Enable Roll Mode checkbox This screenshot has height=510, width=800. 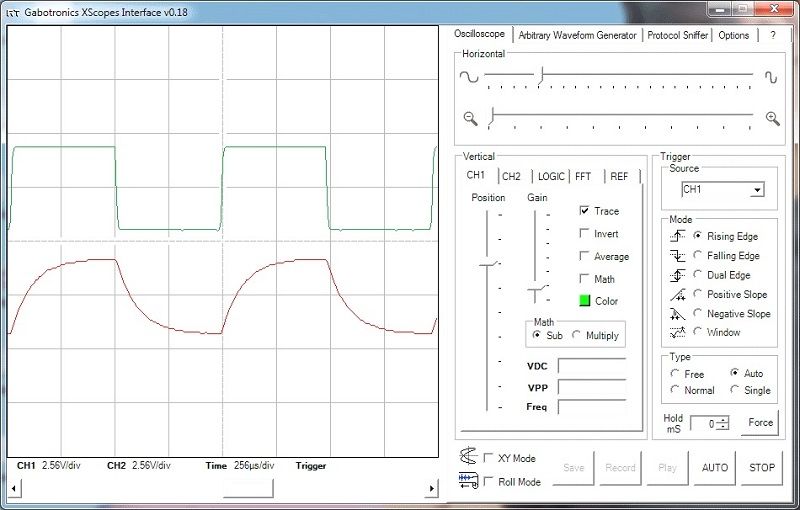pos(488,481)
